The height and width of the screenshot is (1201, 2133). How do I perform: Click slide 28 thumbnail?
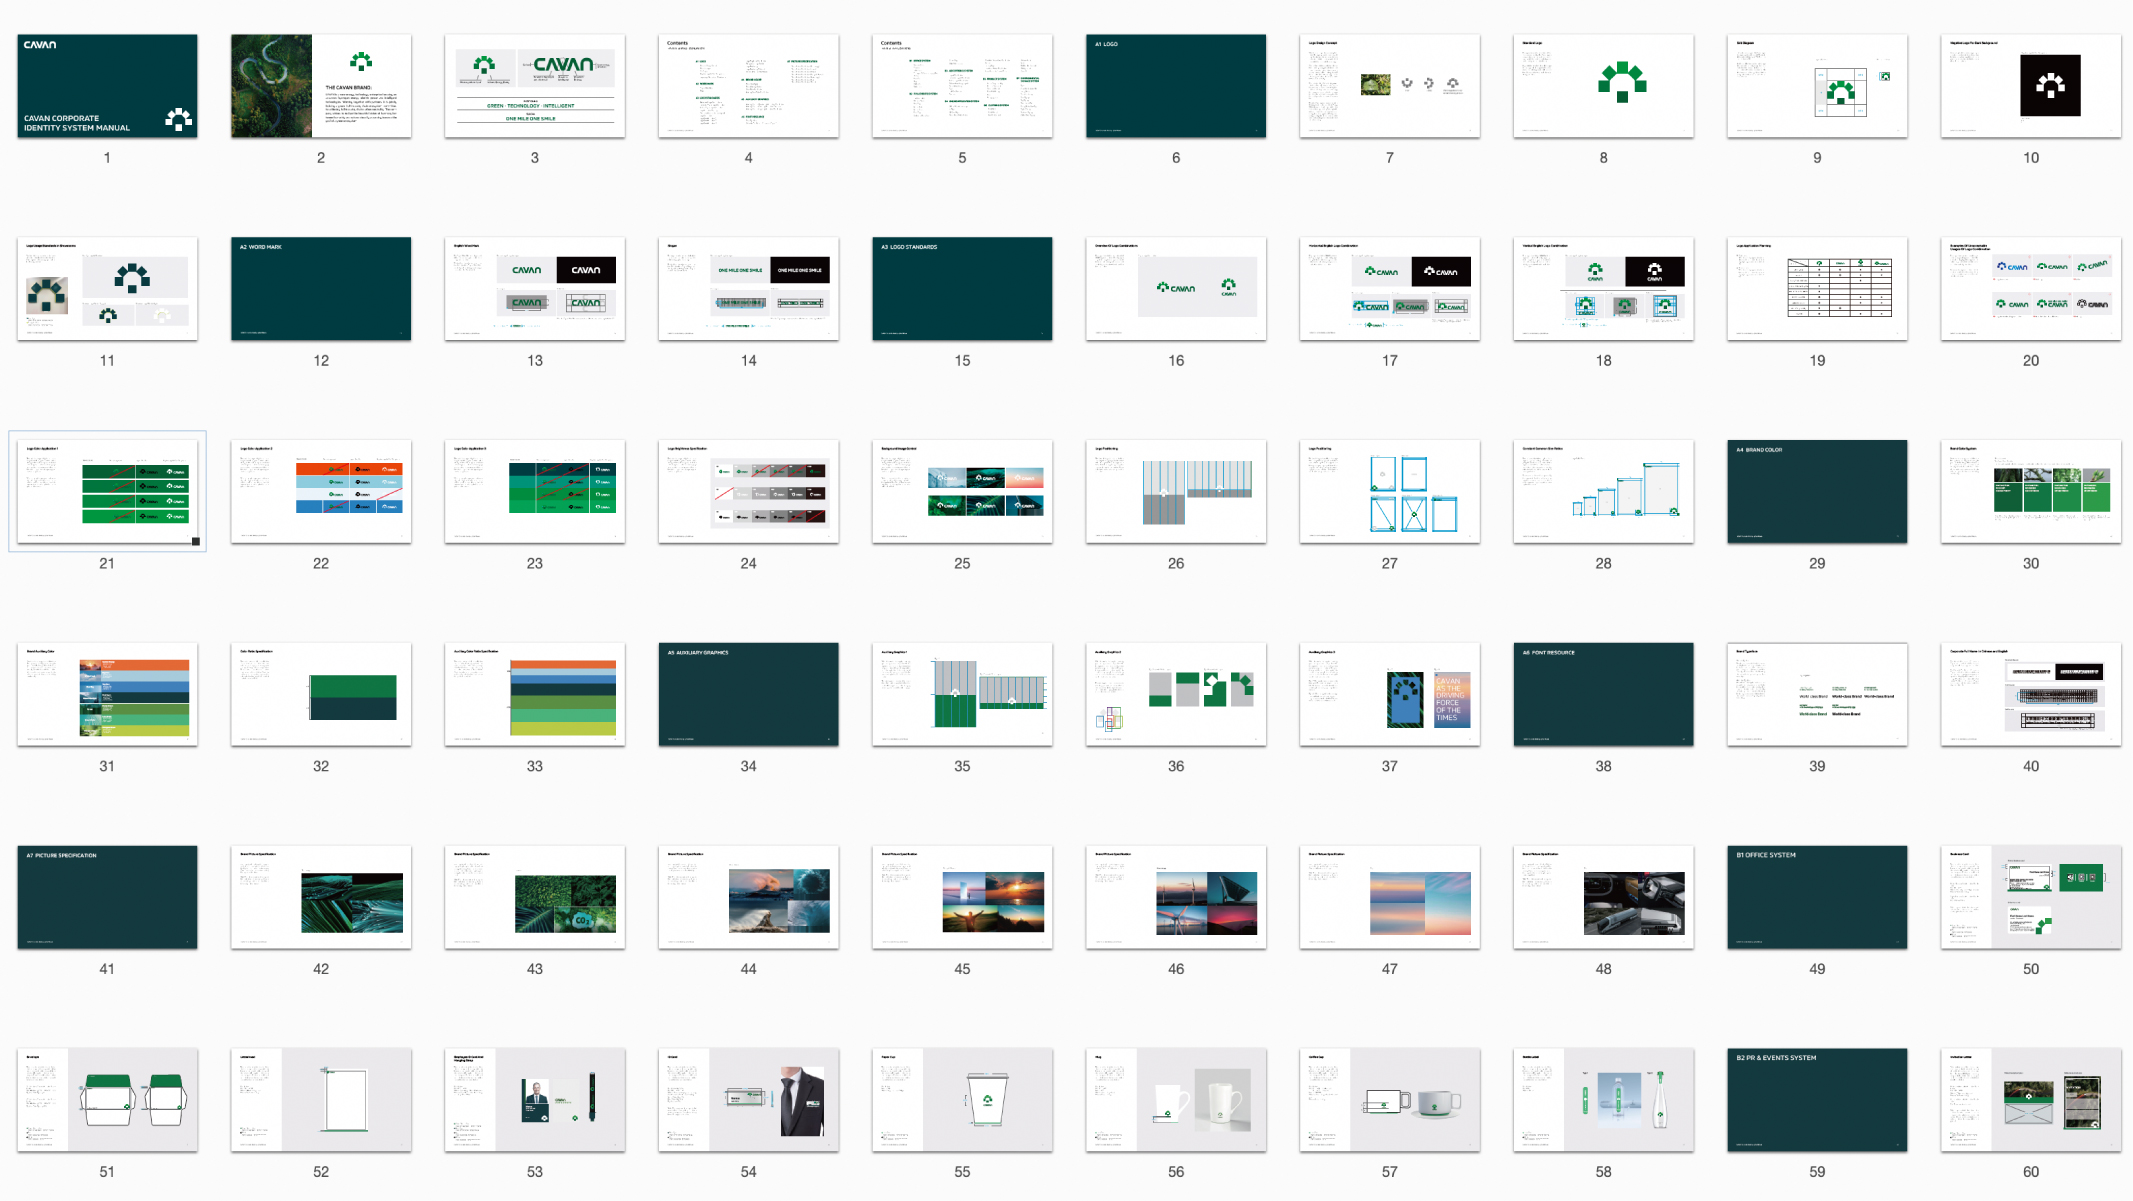(1604, 492)
